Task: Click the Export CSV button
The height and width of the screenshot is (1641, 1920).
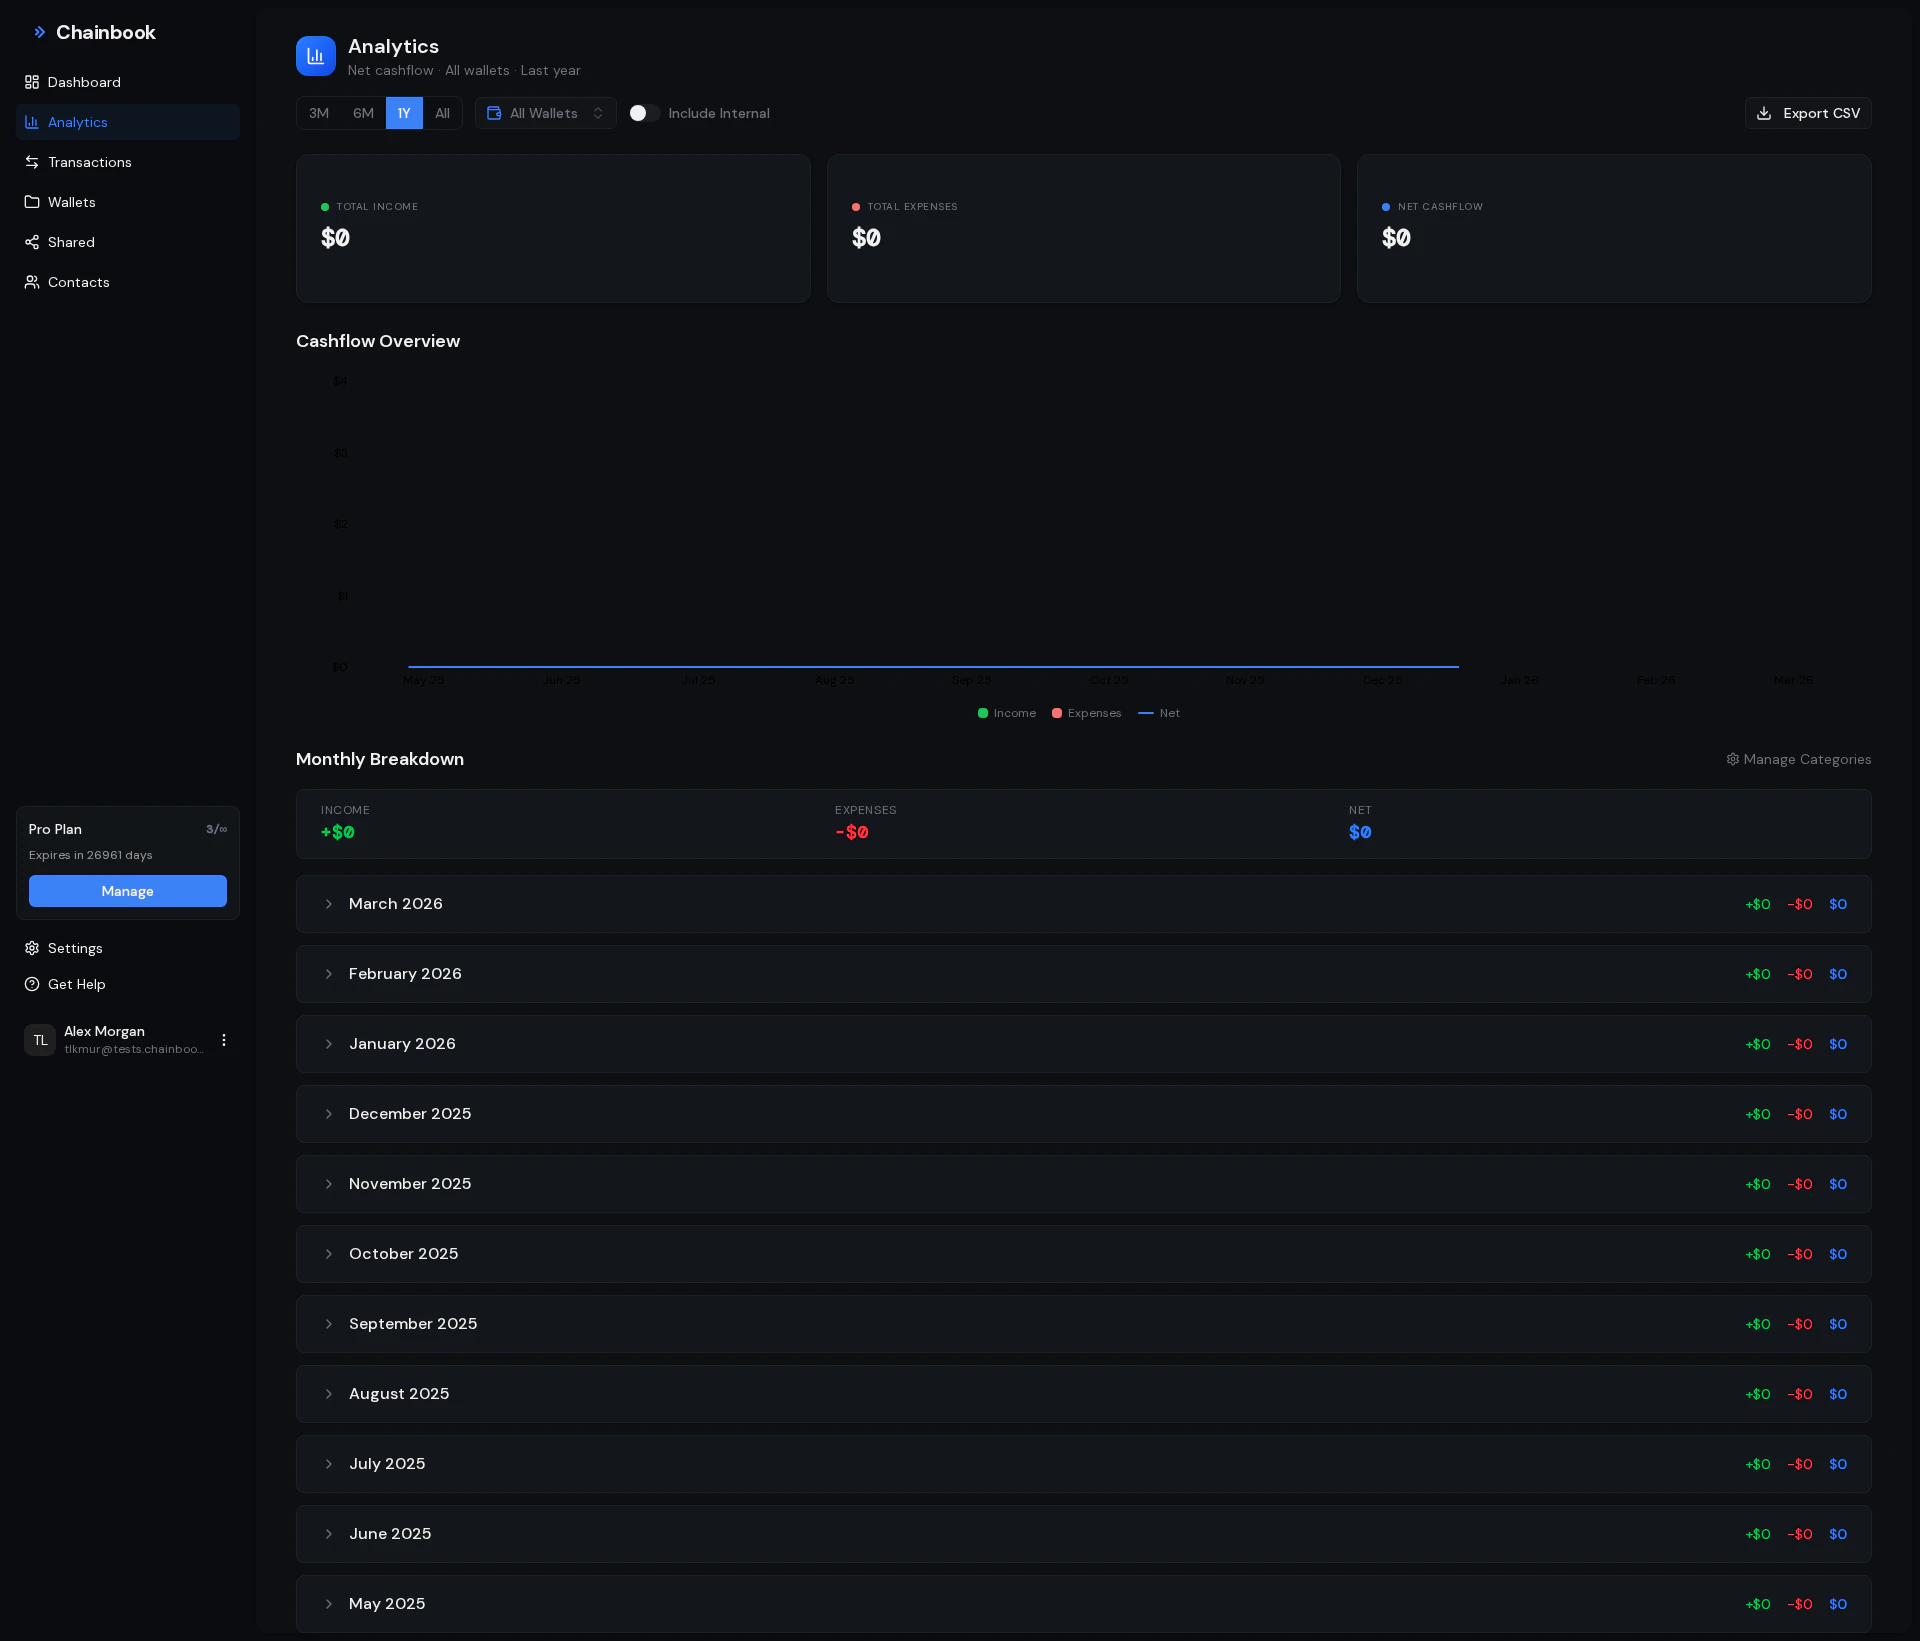Action: point(1808,113)
